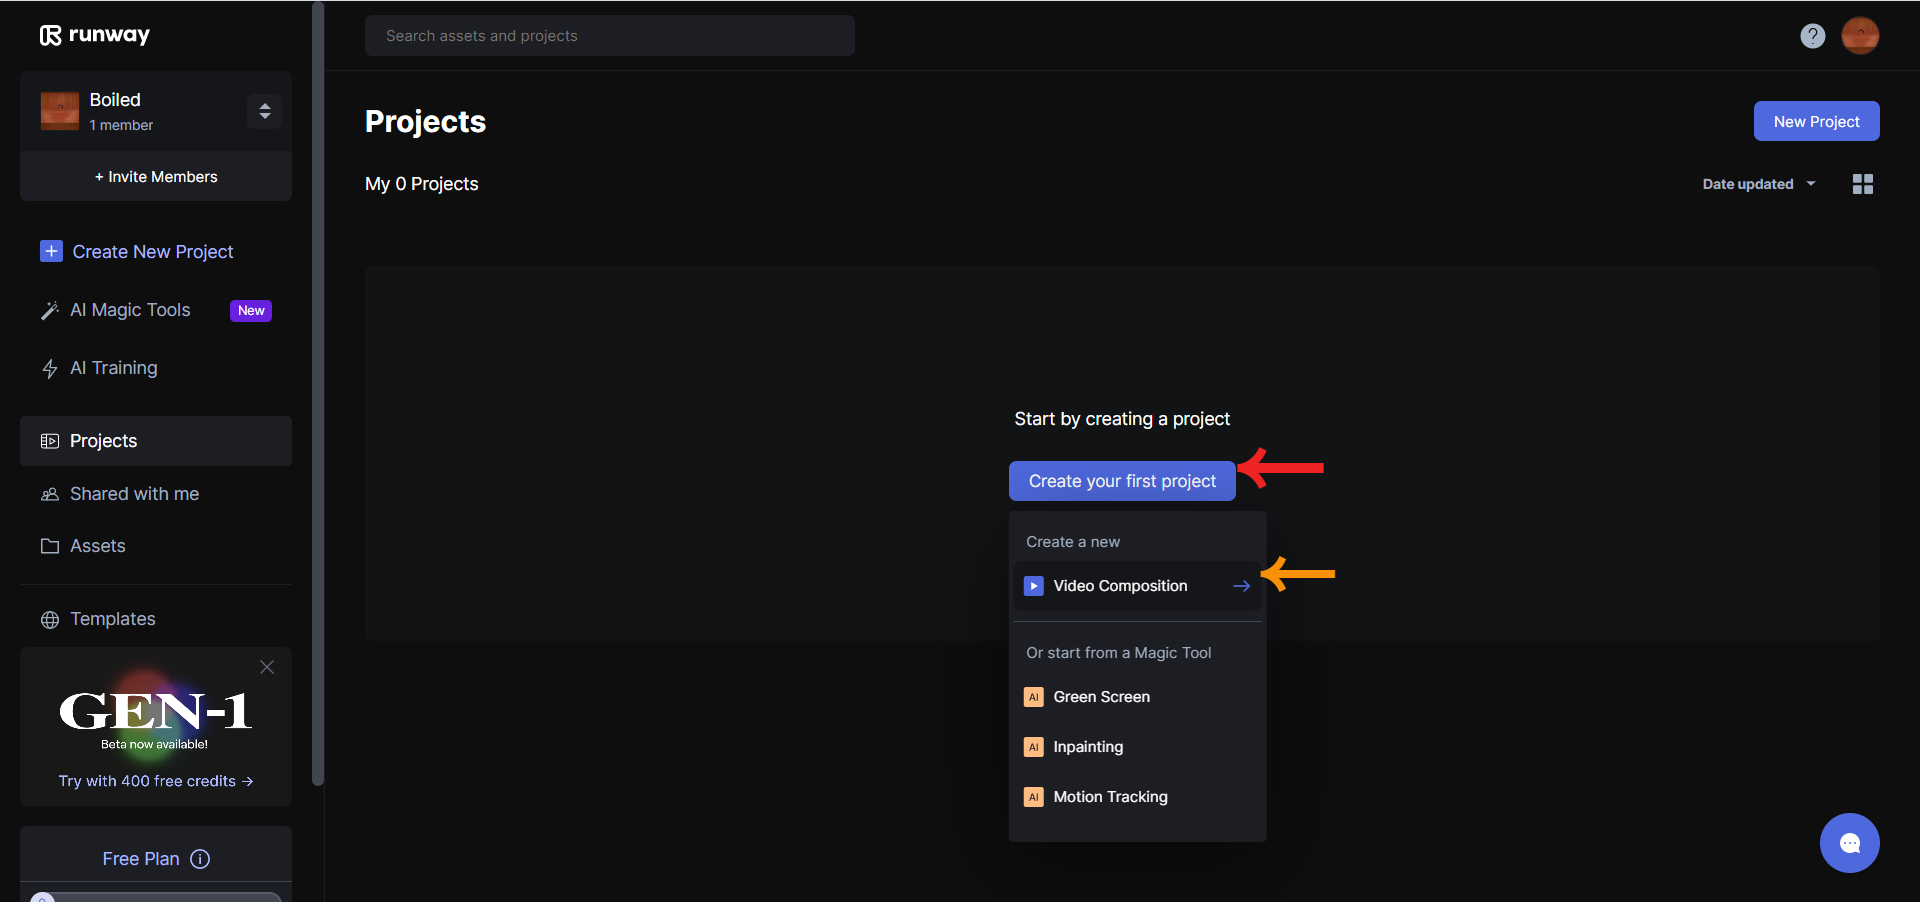The height and width of the screenshot is (902, 1920).
Task: Click the Create New Project plus icon
Action: point(51,251)
